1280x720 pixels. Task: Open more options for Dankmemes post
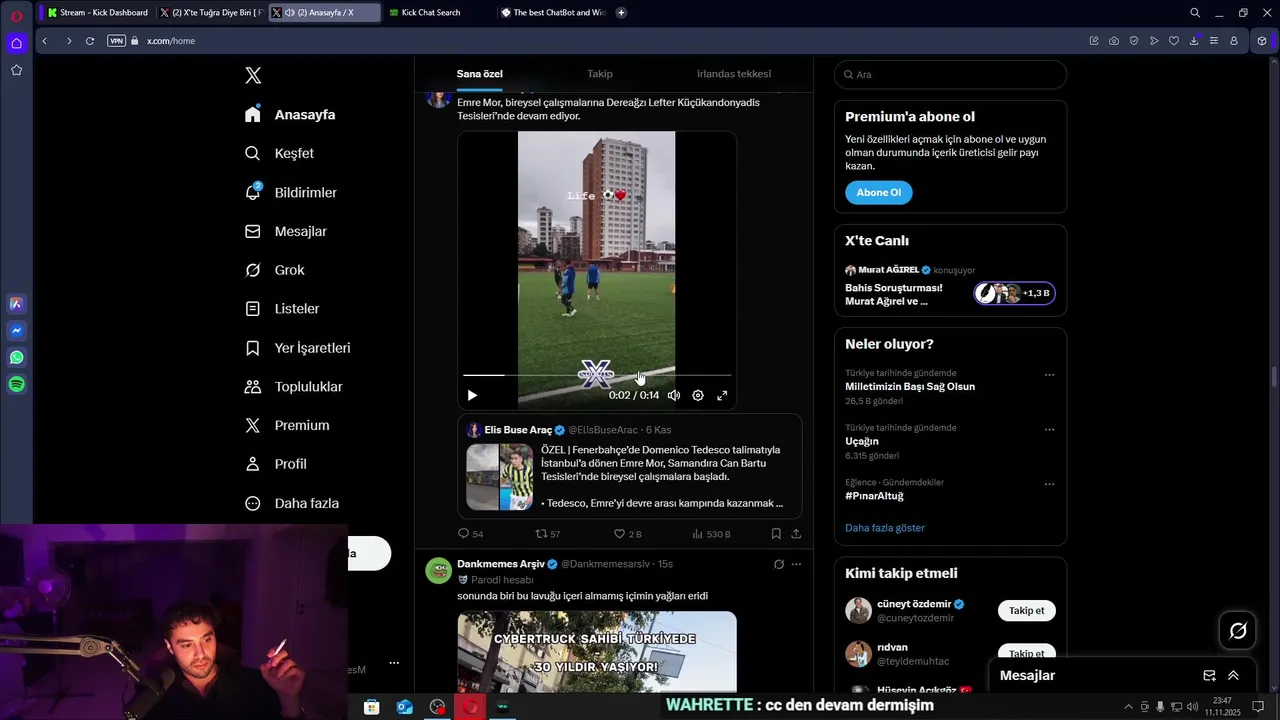pyautogui.click(x=796, y=564)
